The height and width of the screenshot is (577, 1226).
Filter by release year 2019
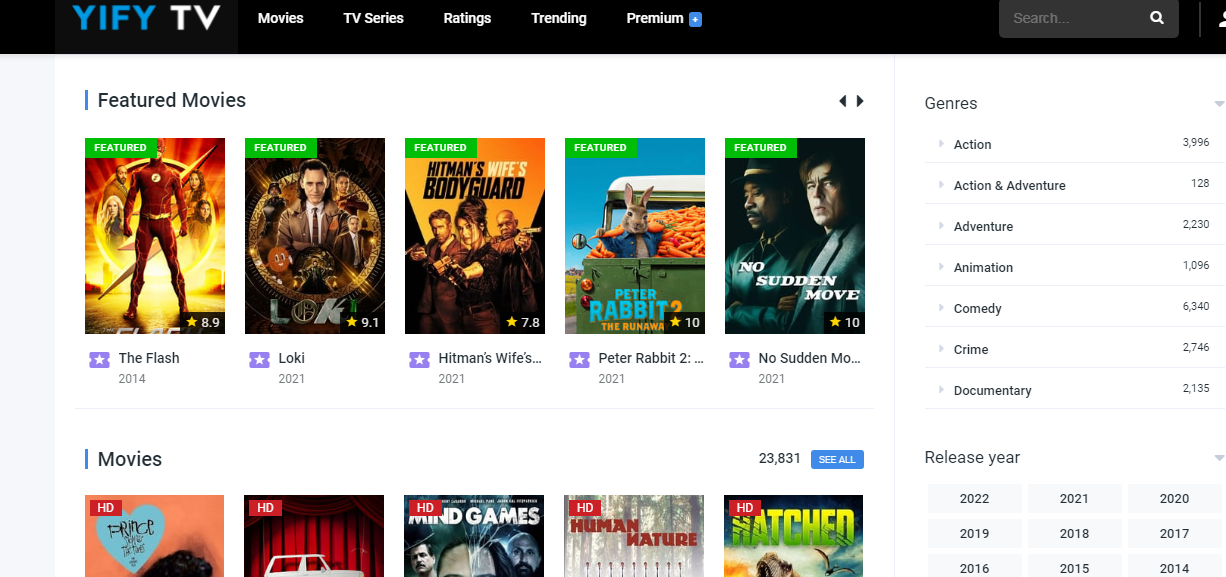point(974,534)
